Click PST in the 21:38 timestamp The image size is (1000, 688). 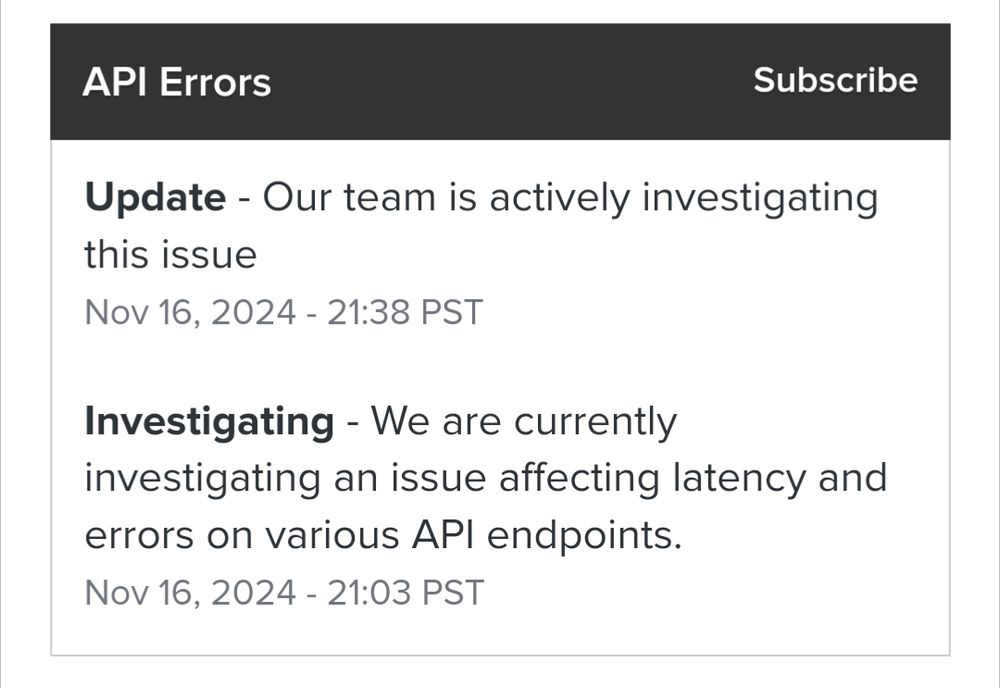pos(451,313)
